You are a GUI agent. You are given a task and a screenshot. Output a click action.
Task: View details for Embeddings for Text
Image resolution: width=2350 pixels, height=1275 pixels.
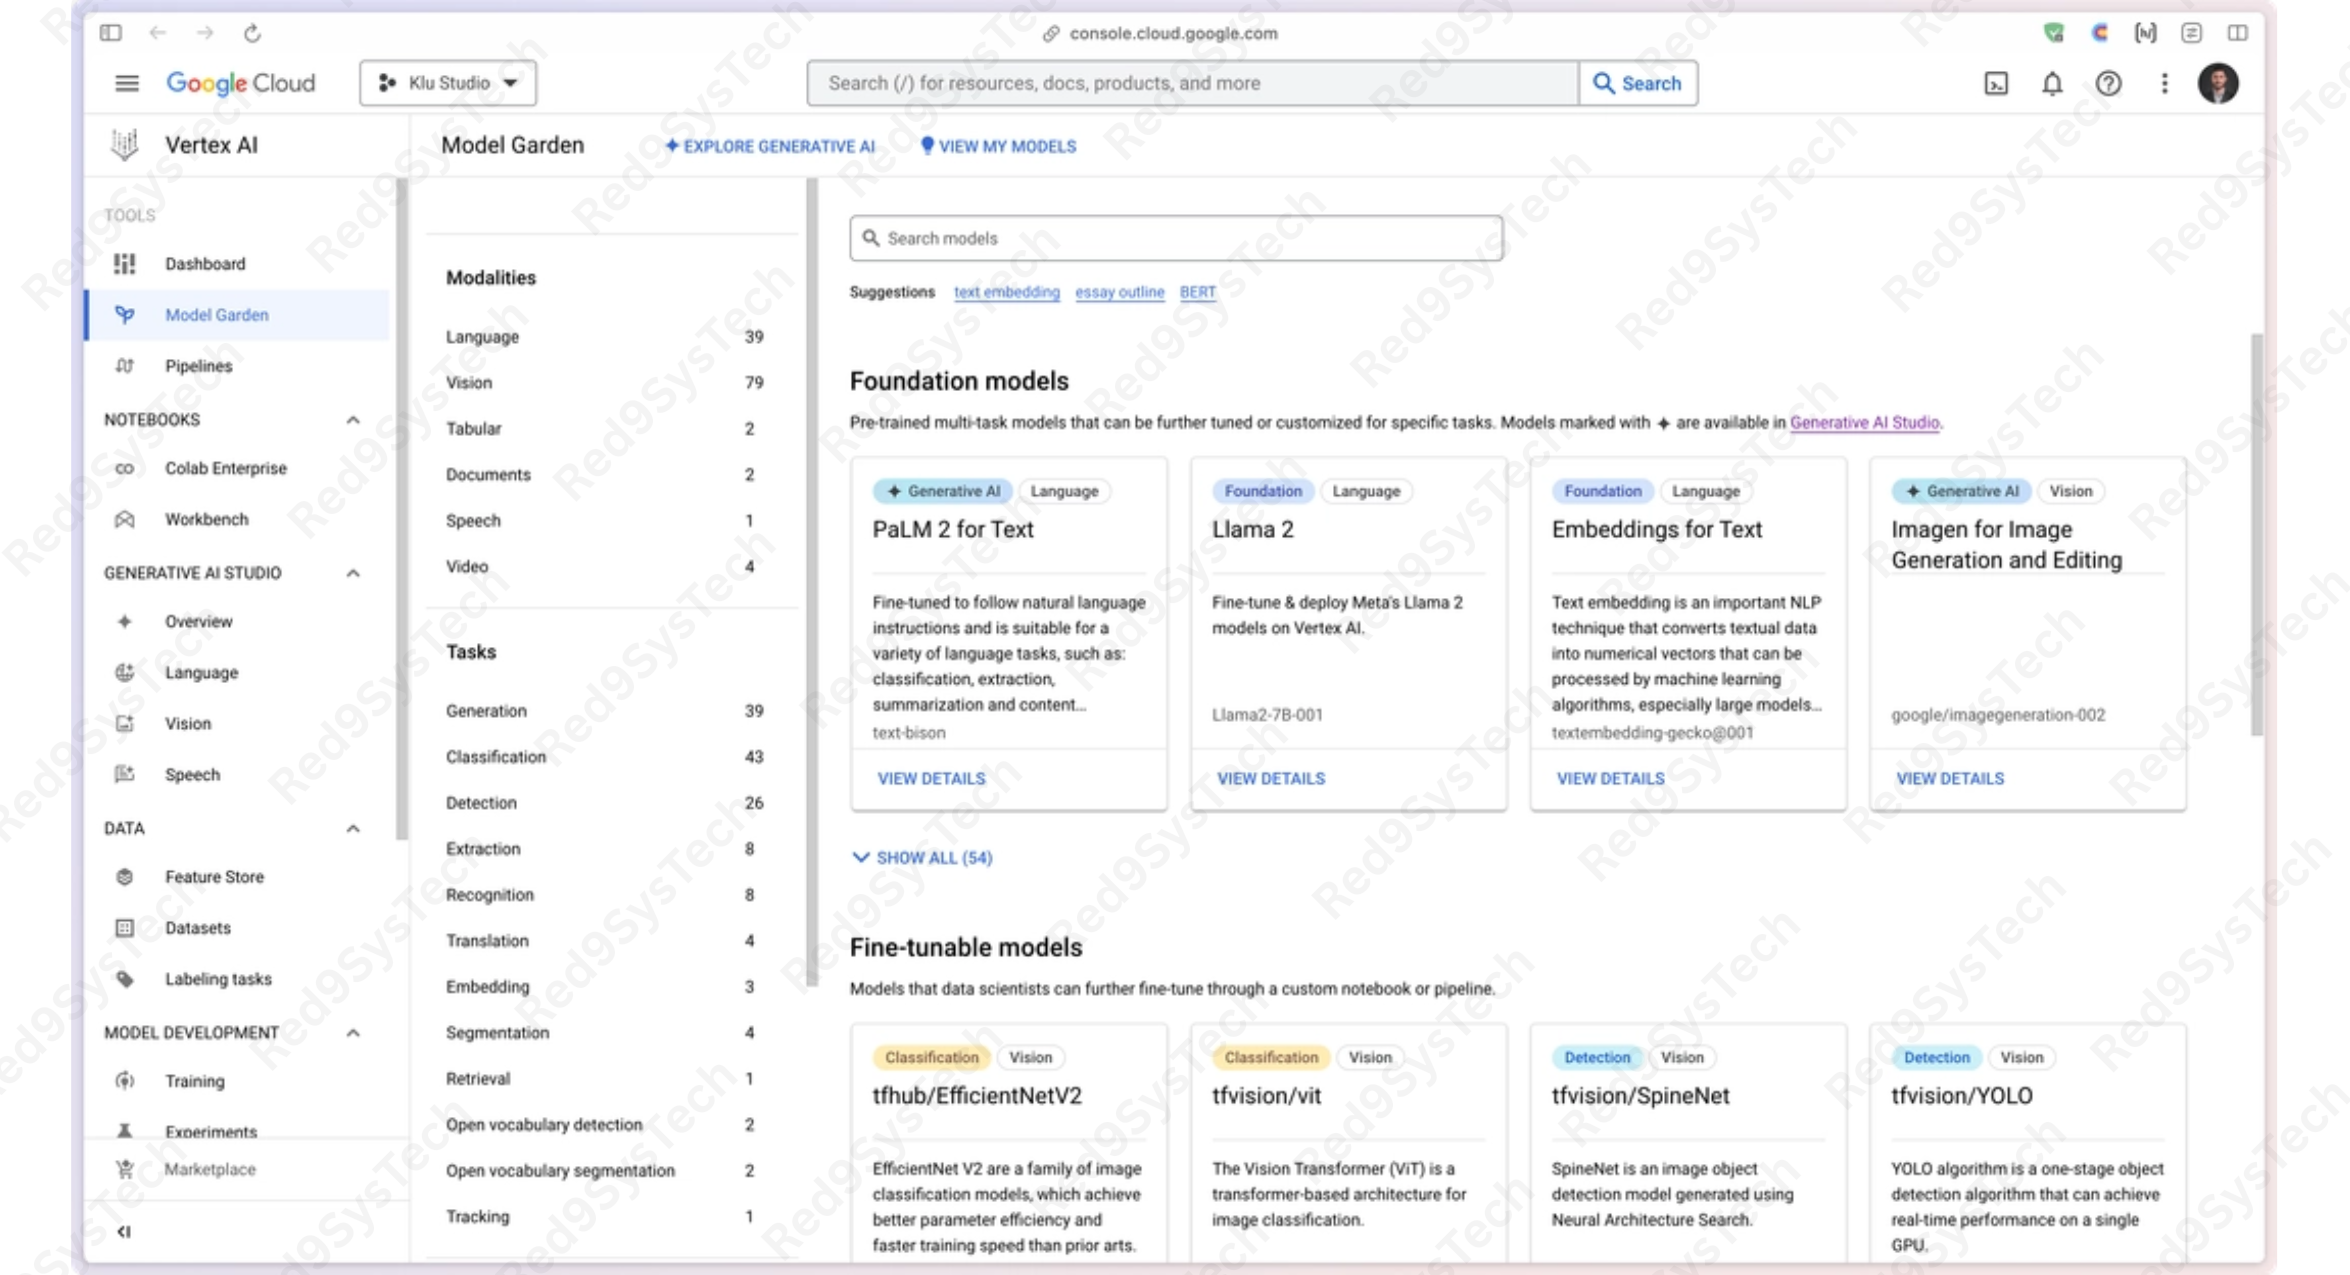1610,778
